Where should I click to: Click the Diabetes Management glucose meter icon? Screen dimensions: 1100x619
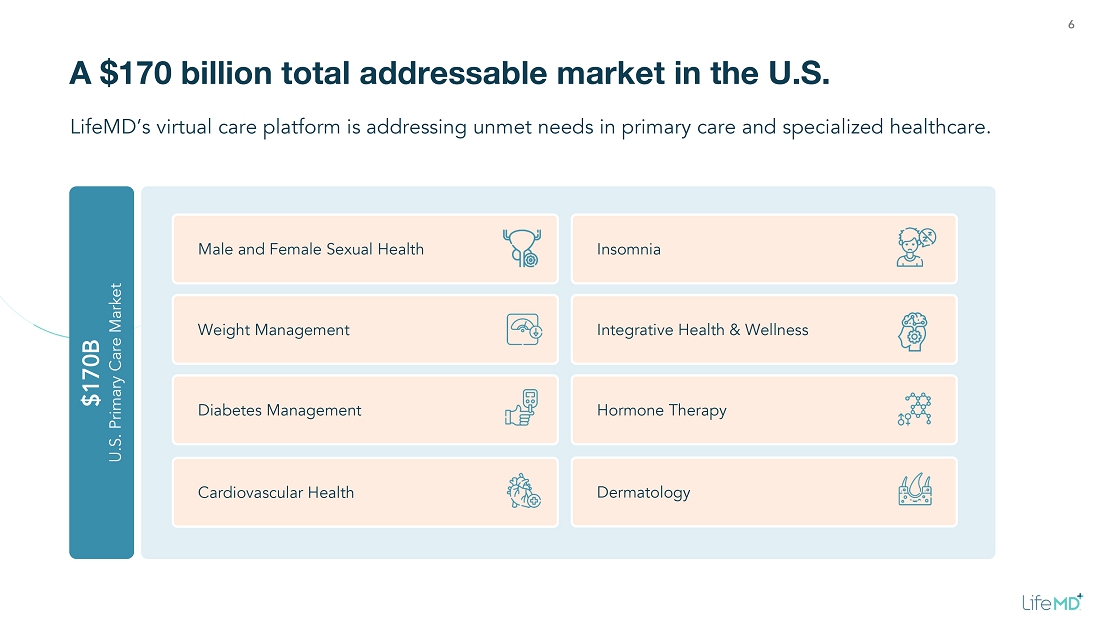pos(521,409)
